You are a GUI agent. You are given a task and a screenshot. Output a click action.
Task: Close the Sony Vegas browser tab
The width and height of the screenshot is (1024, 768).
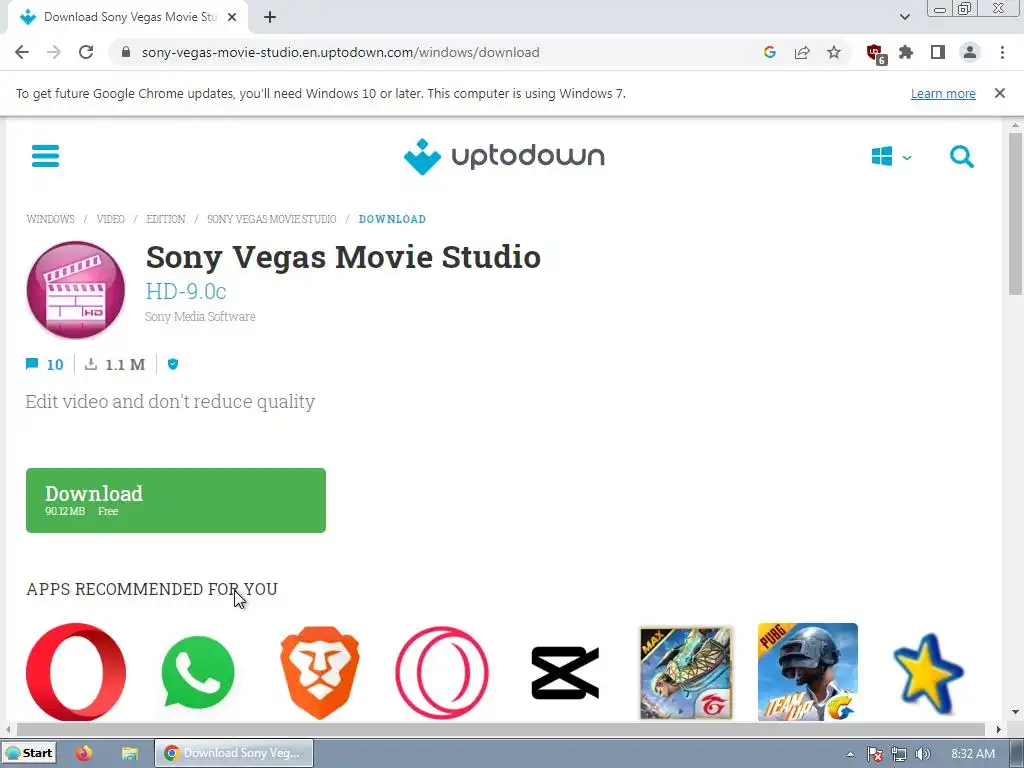232,17
